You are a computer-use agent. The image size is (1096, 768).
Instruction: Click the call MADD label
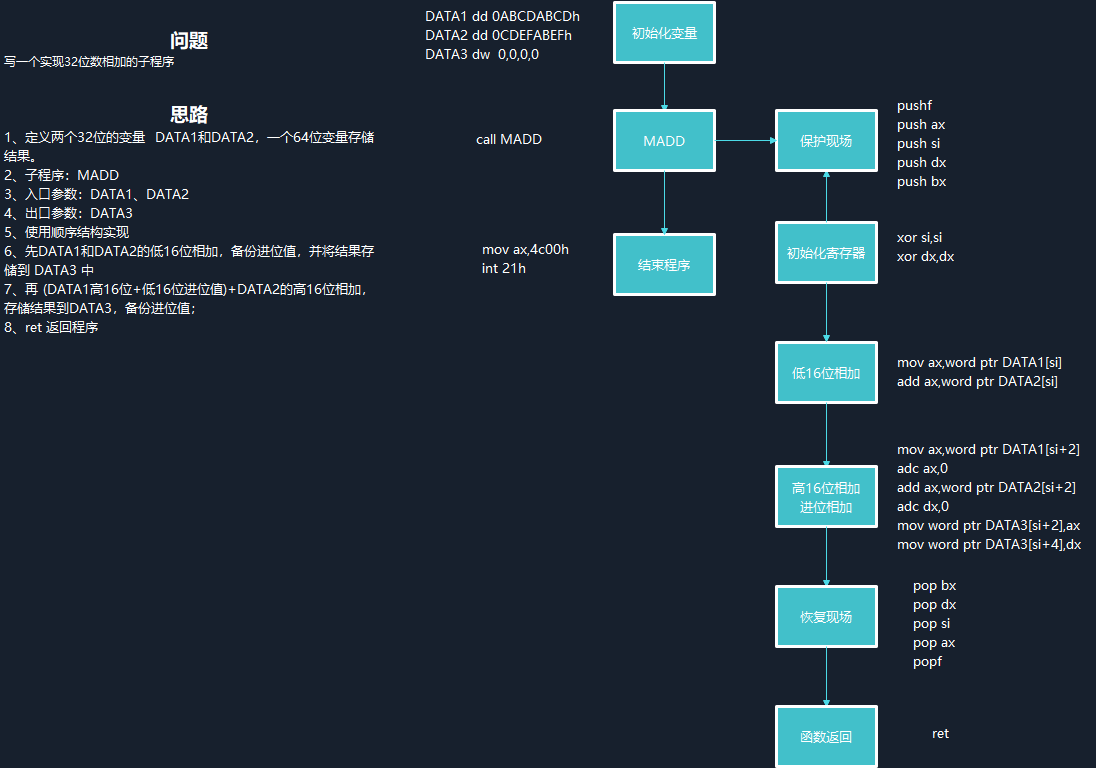509,139
